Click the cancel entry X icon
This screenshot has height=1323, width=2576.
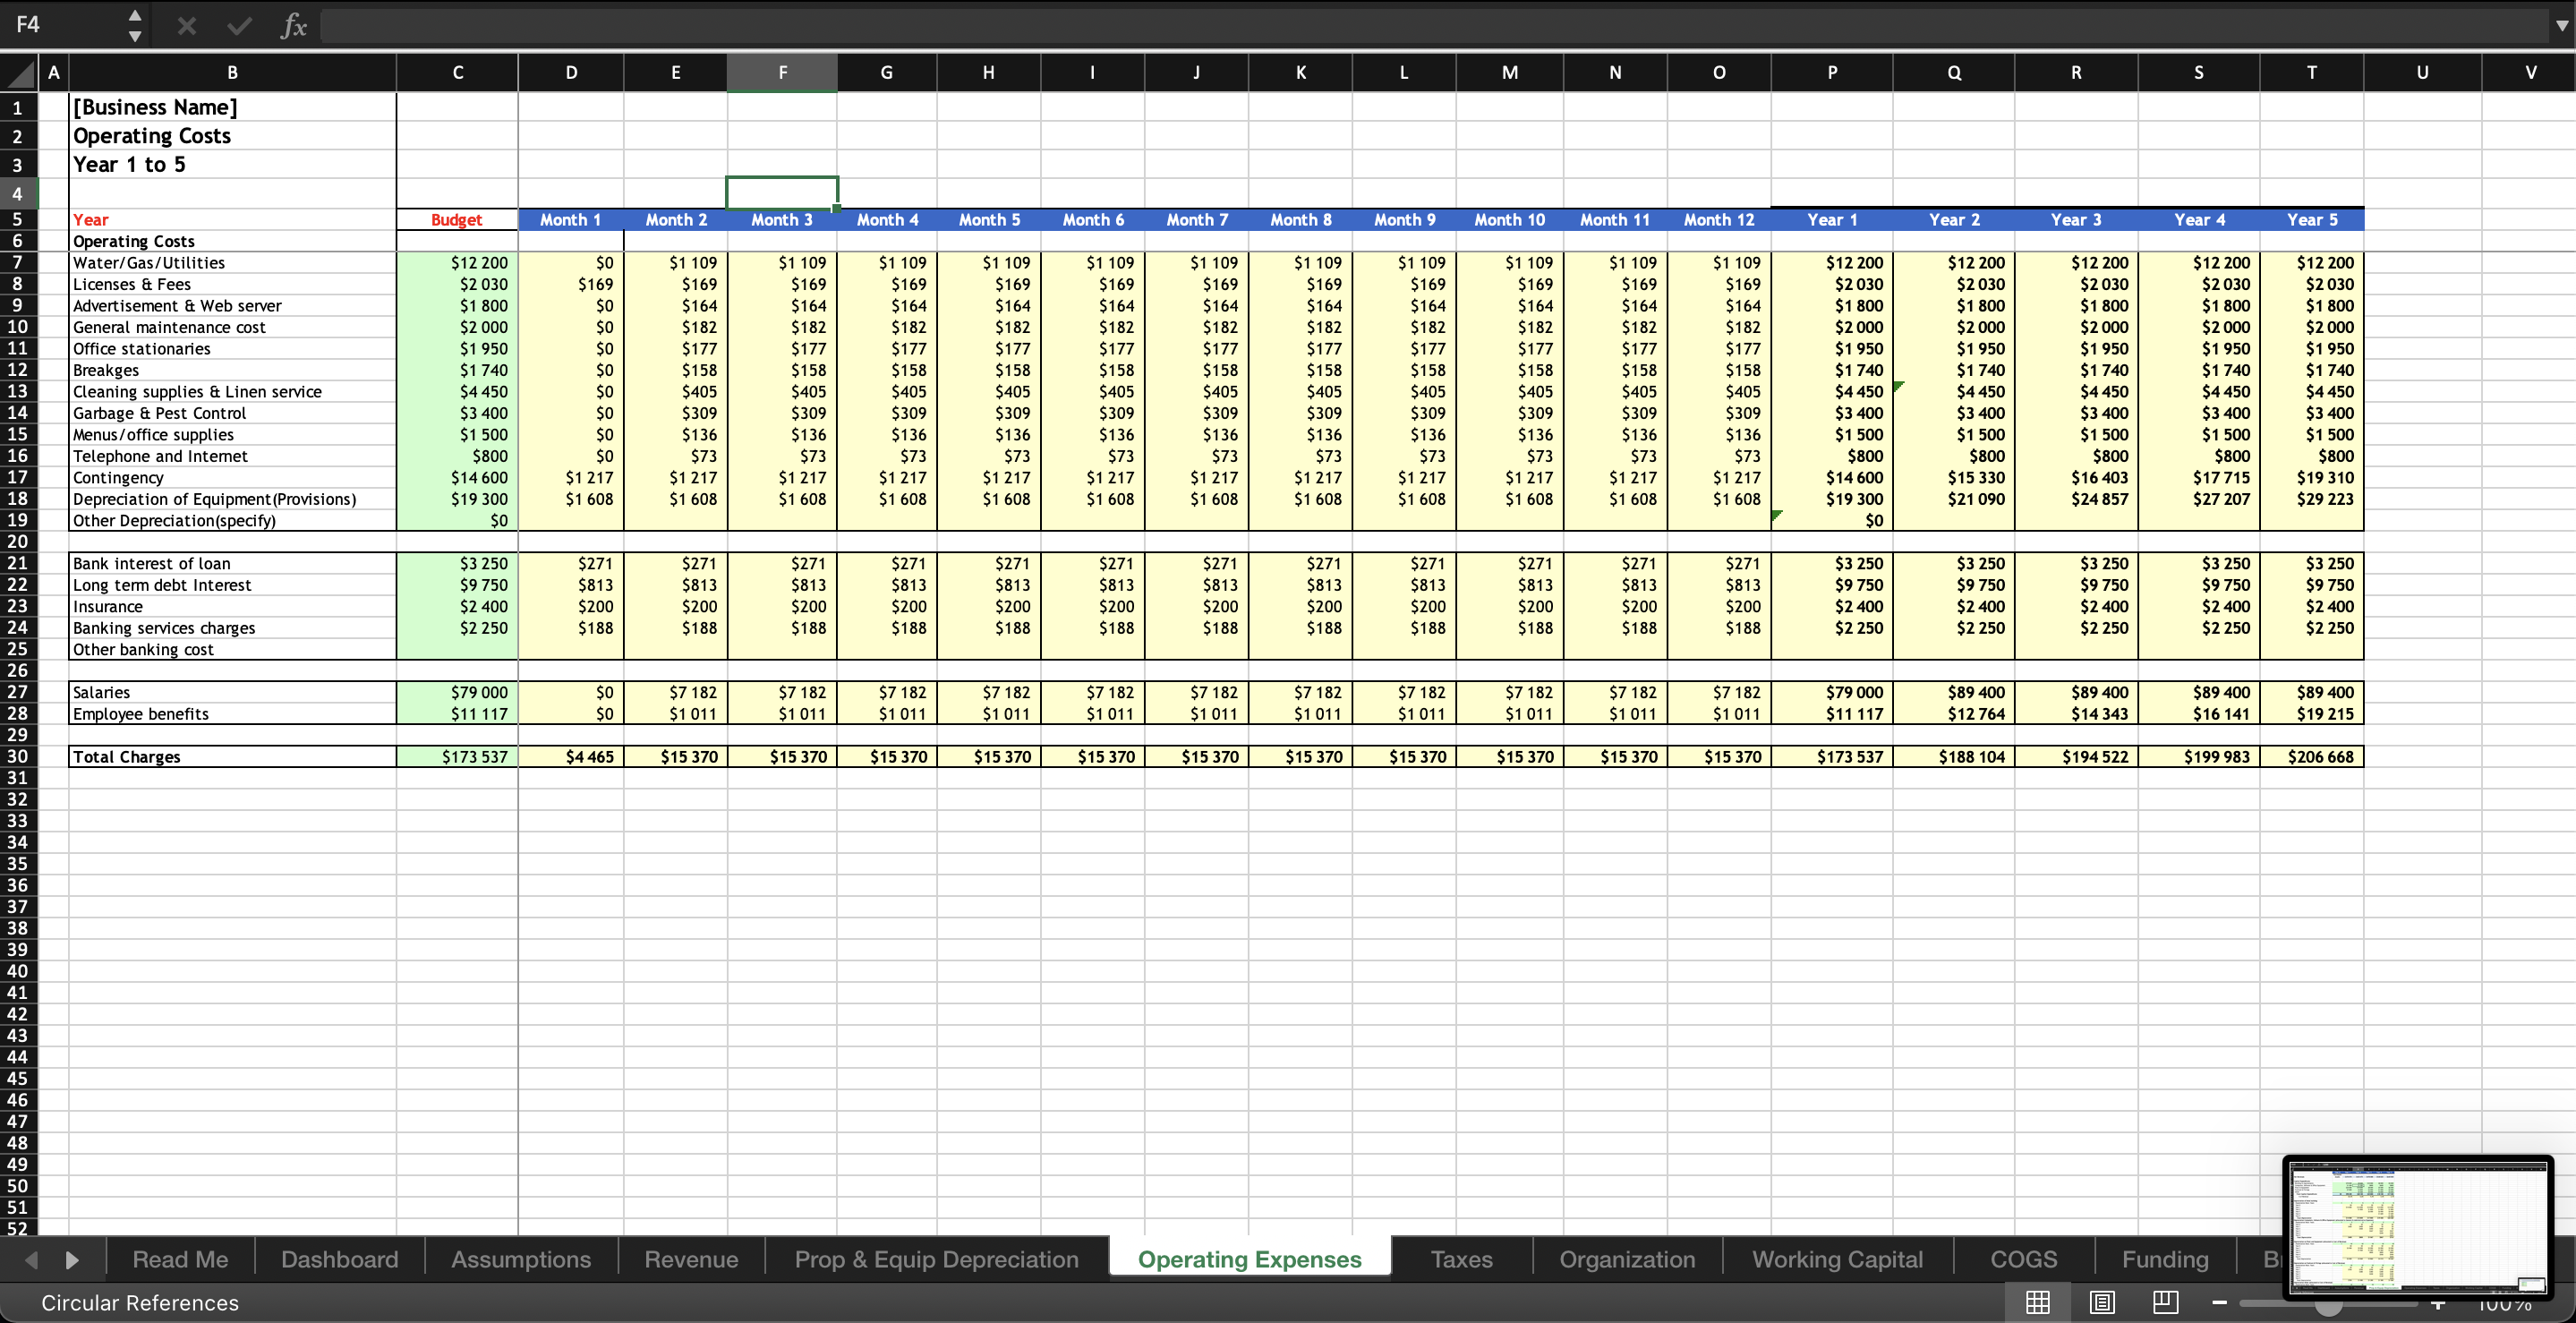pyautogui.click(x=186, y=26)
